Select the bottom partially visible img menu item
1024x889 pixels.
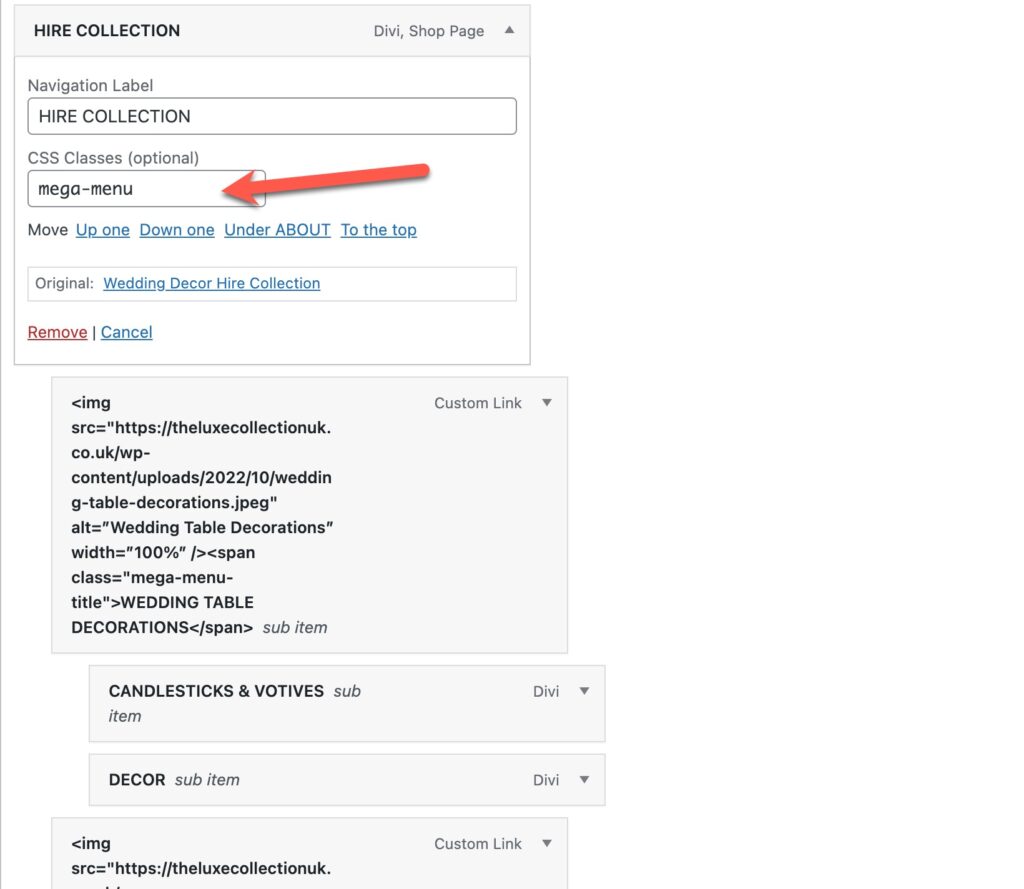(200, 855)
